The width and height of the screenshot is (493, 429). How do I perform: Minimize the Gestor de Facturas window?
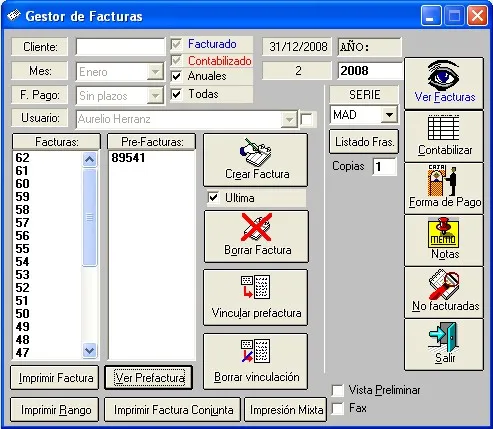pos(431,16)
